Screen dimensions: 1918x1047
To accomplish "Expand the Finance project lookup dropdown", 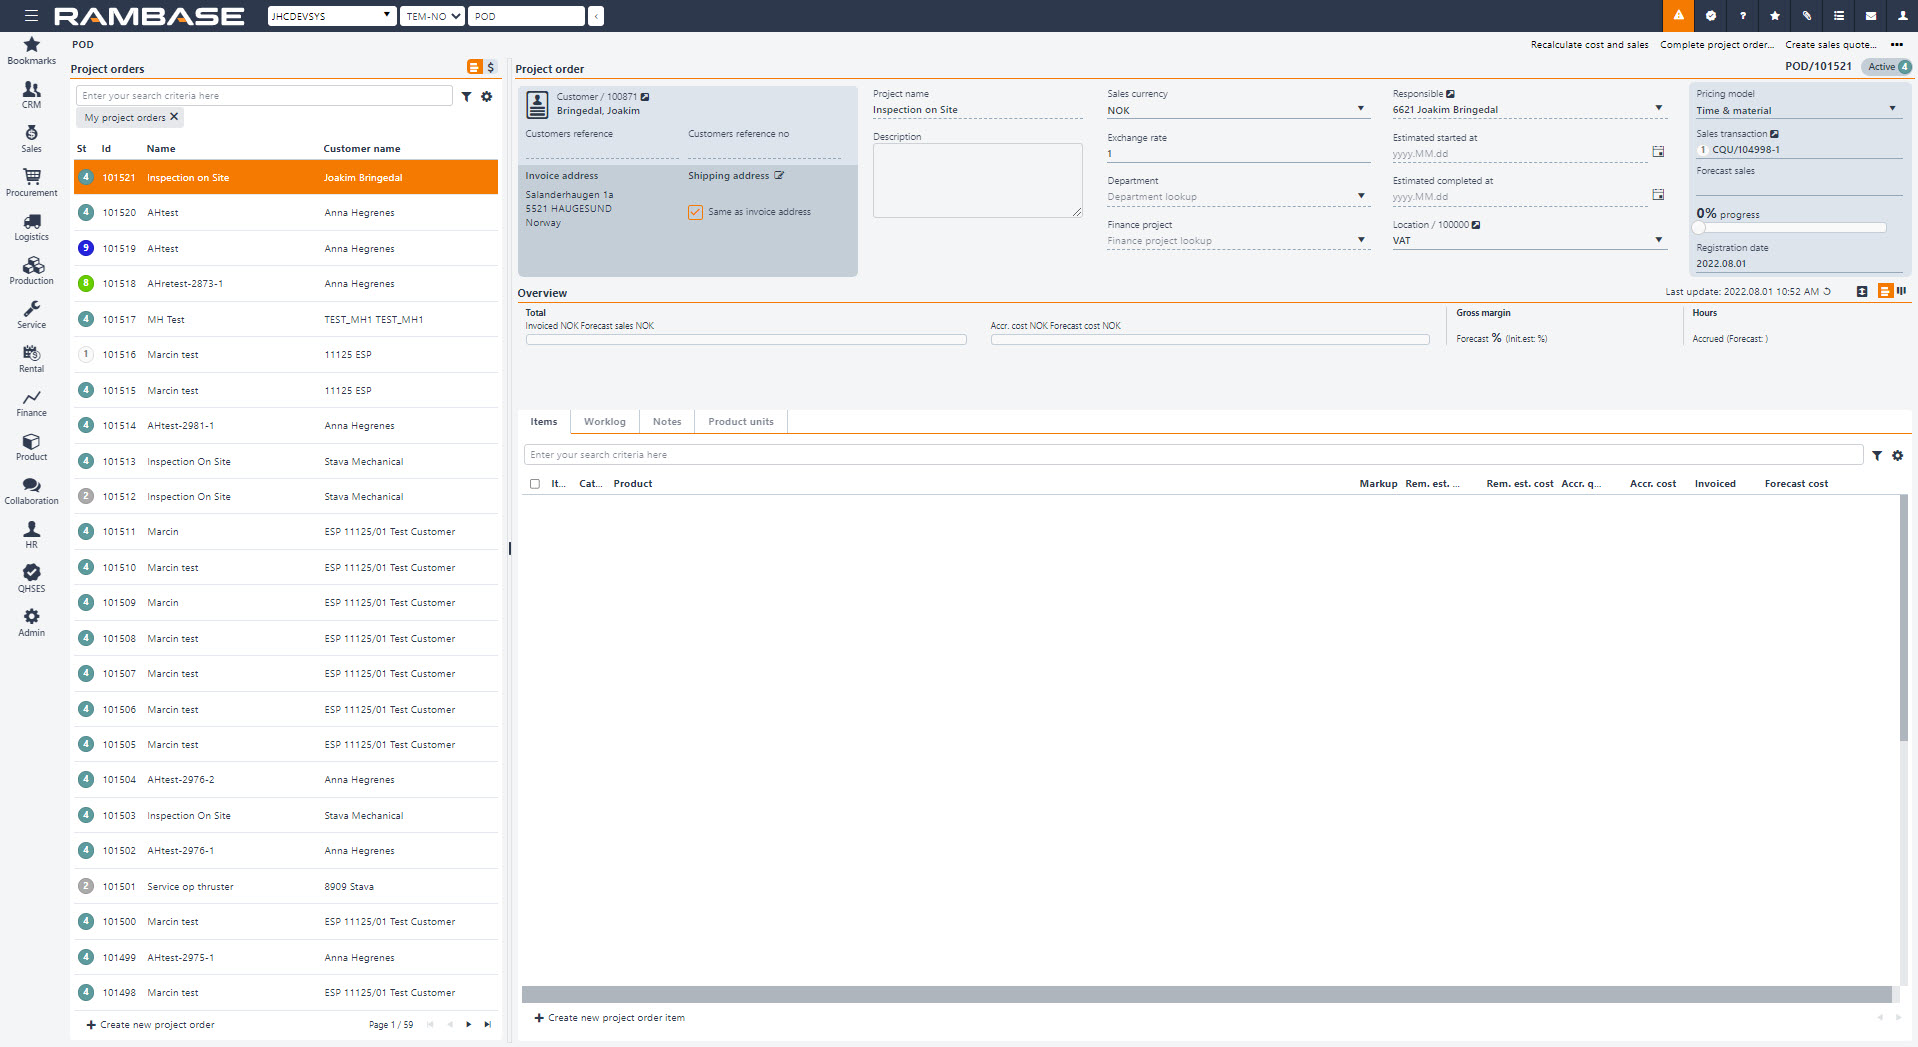I will pos(1360,240).
